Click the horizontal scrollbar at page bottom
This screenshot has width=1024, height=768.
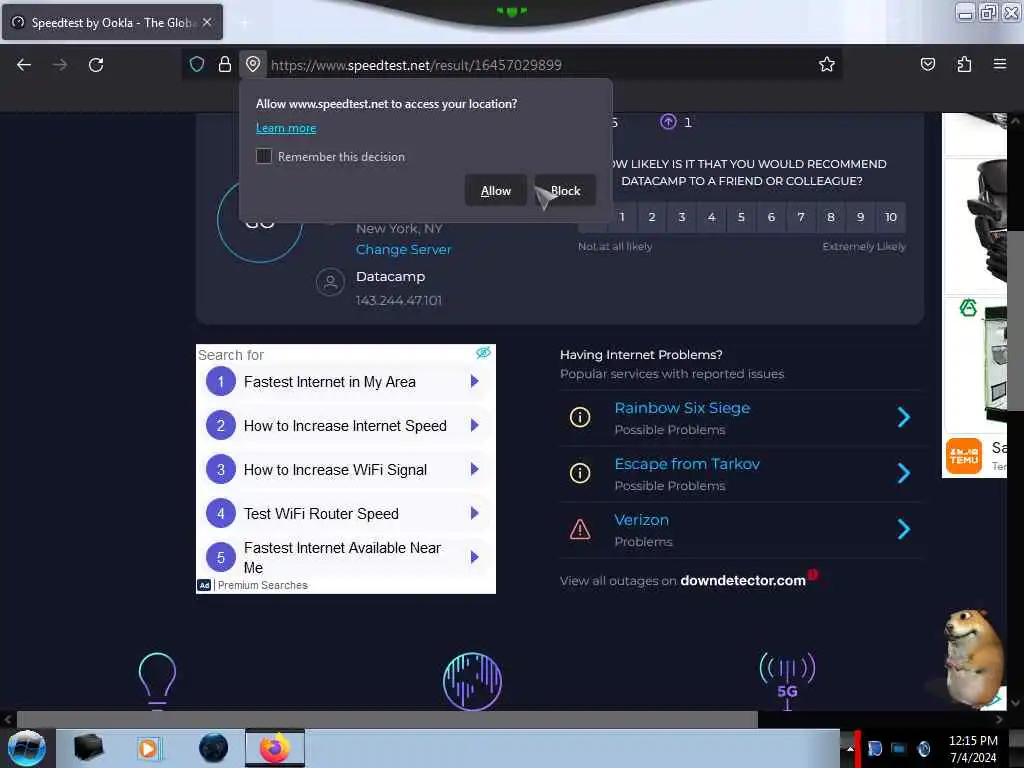387,719
